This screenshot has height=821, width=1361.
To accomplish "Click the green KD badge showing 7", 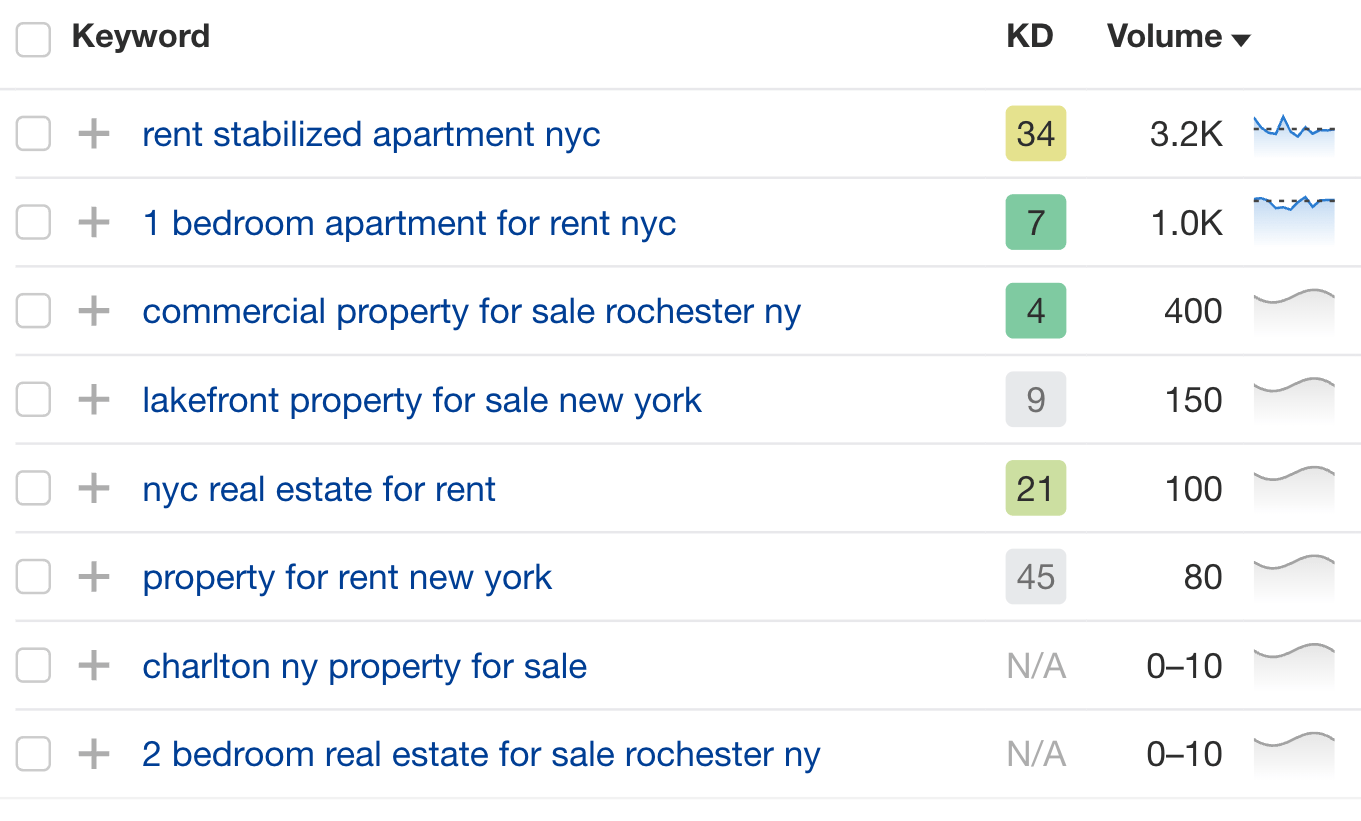I will point(1035,222).
